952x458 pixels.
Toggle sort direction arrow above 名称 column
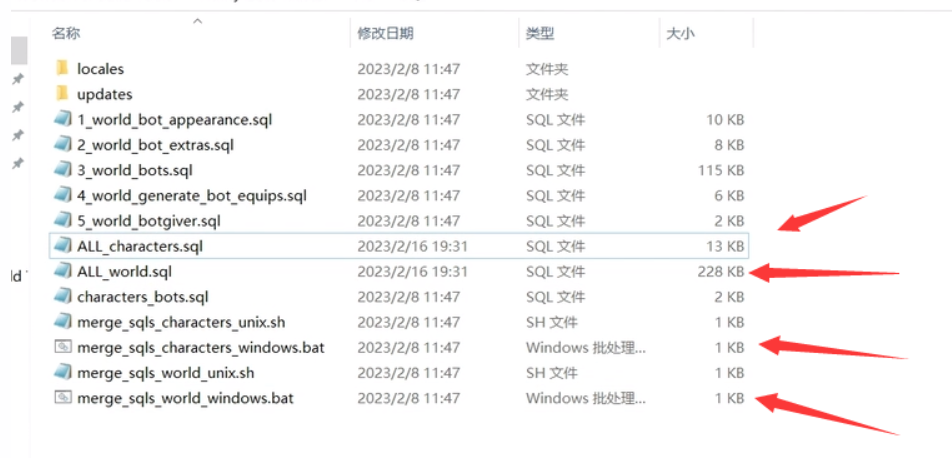(197, 20)
